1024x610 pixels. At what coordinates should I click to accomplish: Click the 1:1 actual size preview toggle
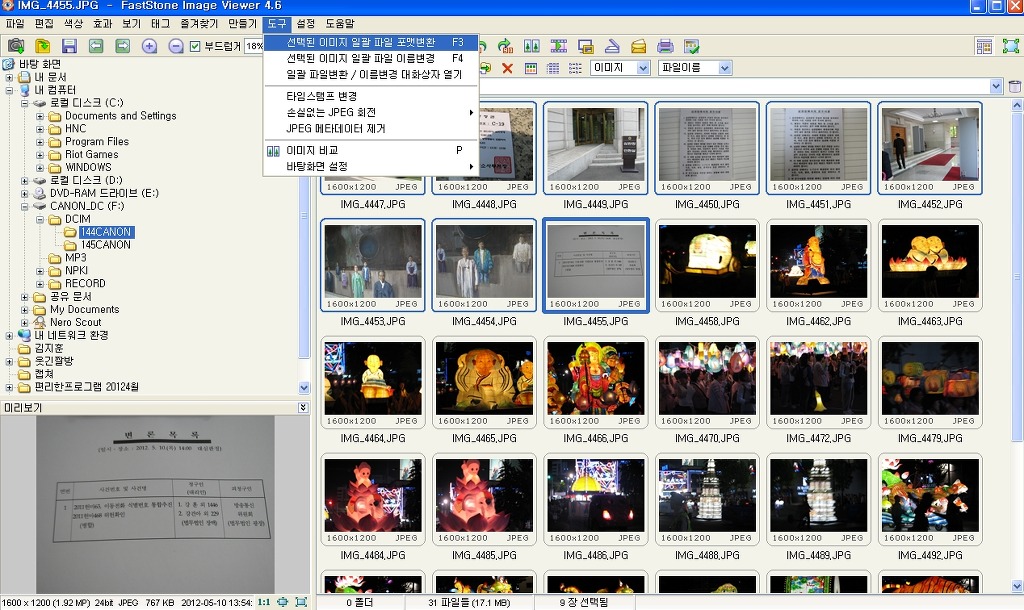(x=264, y=602)
